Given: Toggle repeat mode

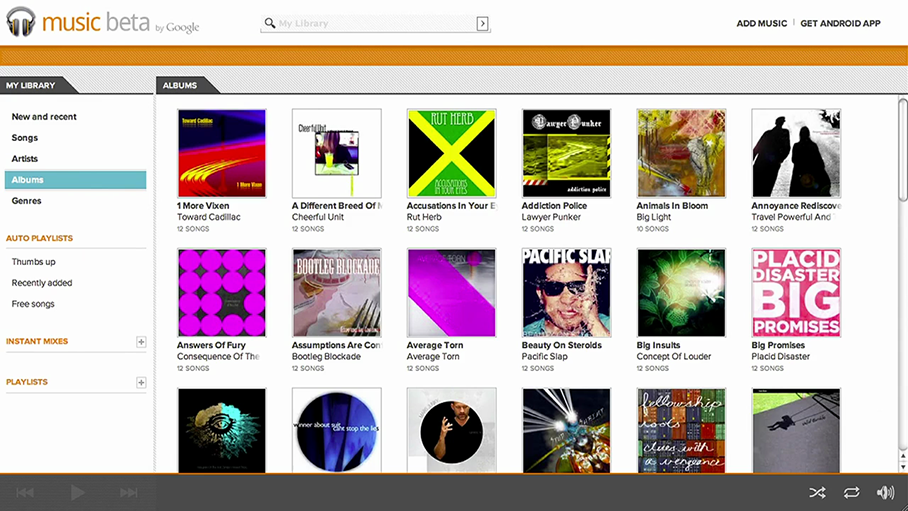Looking at the screenshot, I should click(x=851, y=492).
